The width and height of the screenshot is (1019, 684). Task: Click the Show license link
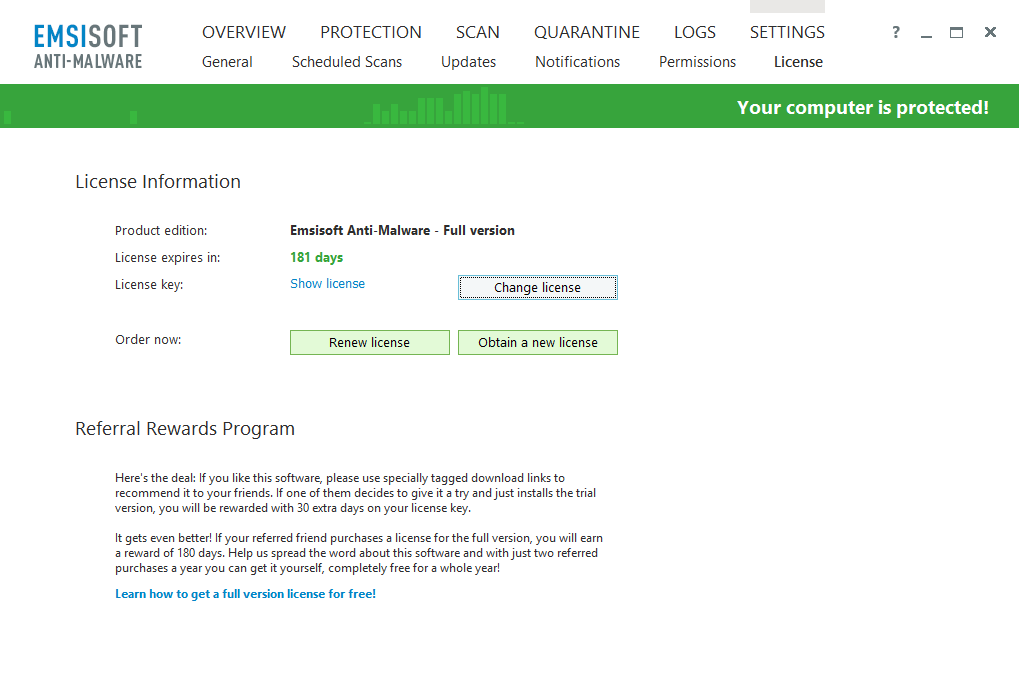[328, 284]
